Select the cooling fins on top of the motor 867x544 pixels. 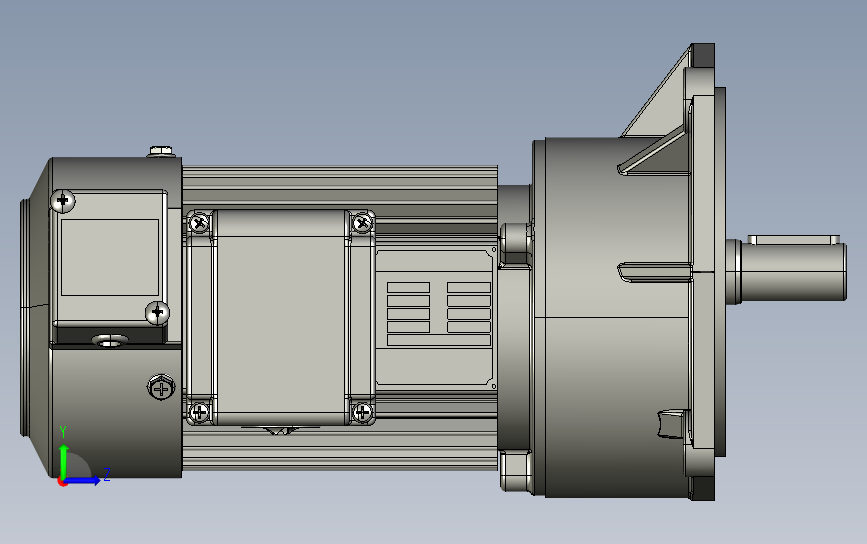click(340, 187)
